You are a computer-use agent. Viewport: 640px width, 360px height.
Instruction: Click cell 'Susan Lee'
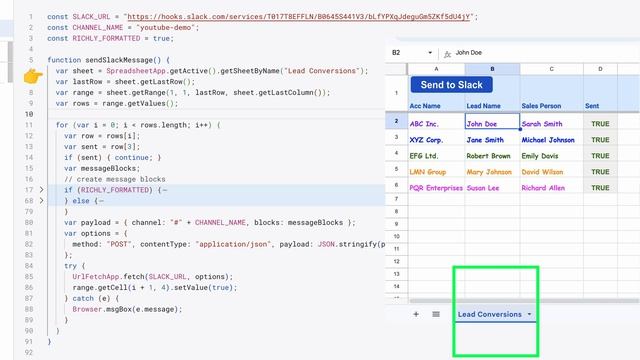coord(492,185)
